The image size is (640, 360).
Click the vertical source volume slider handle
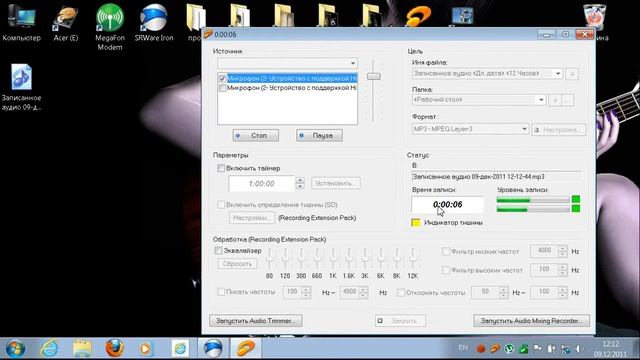(373, 76)
